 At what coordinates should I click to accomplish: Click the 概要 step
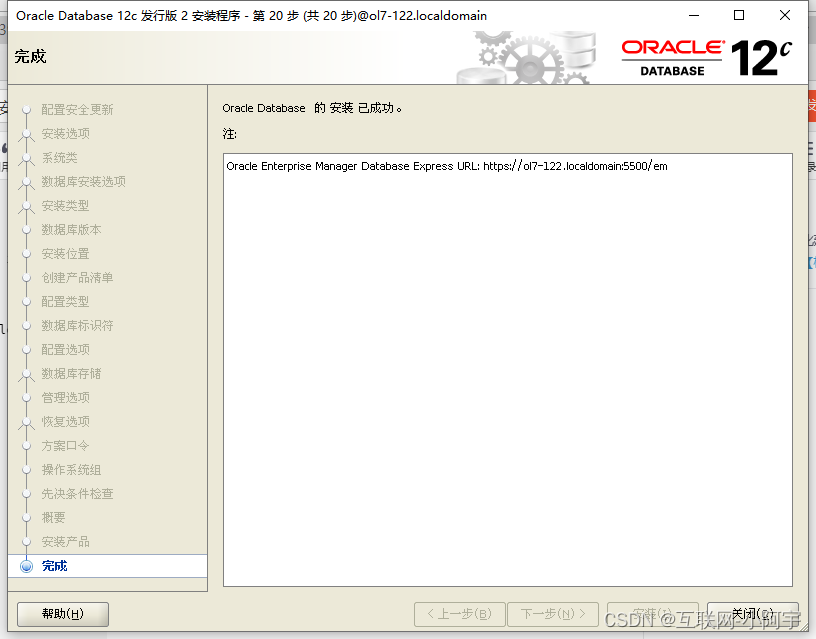pyautogui.click(x=54, y=517)
